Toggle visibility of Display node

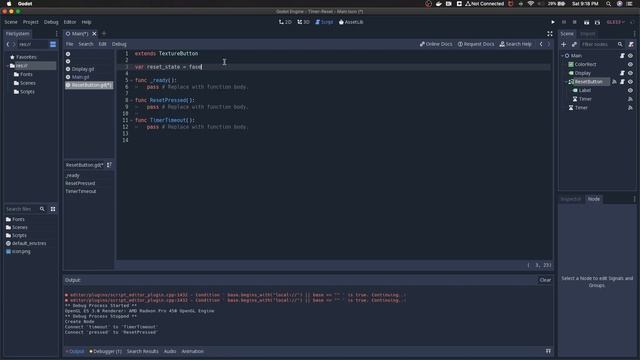630,73
